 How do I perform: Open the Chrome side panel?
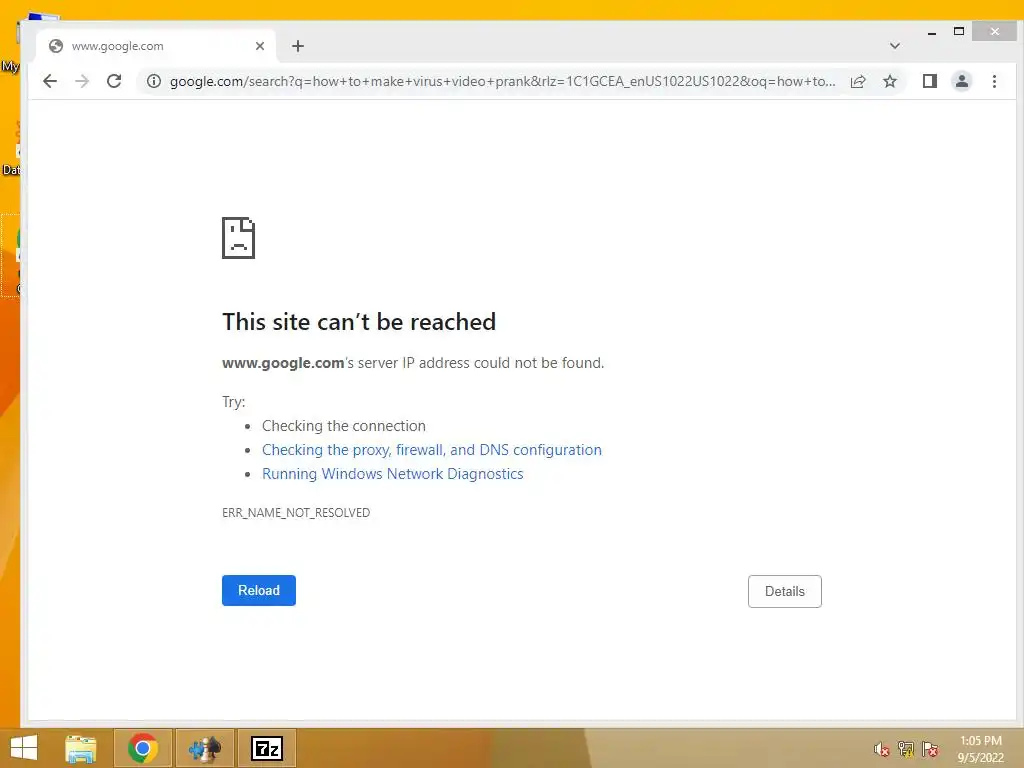929,81
